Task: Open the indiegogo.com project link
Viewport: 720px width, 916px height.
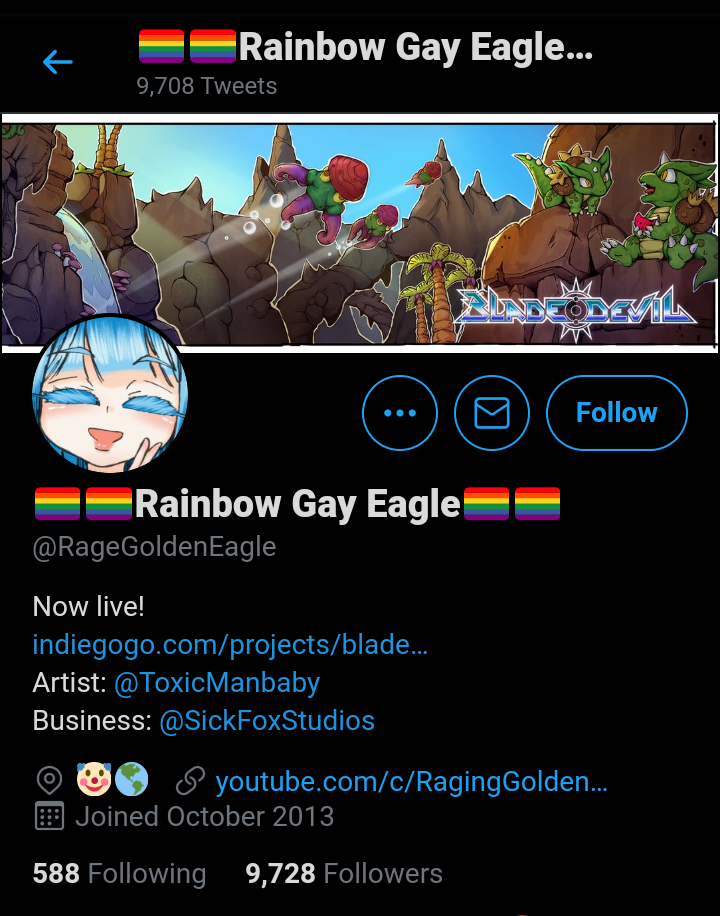Action: point(230,644)
